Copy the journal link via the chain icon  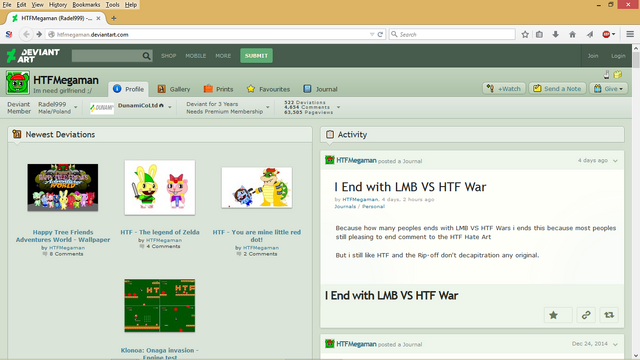coord(586,315)
